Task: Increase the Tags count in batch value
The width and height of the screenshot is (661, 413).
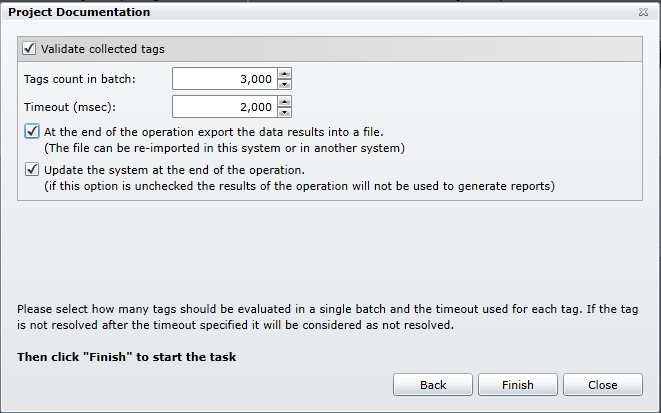Action: coord(285,73)
